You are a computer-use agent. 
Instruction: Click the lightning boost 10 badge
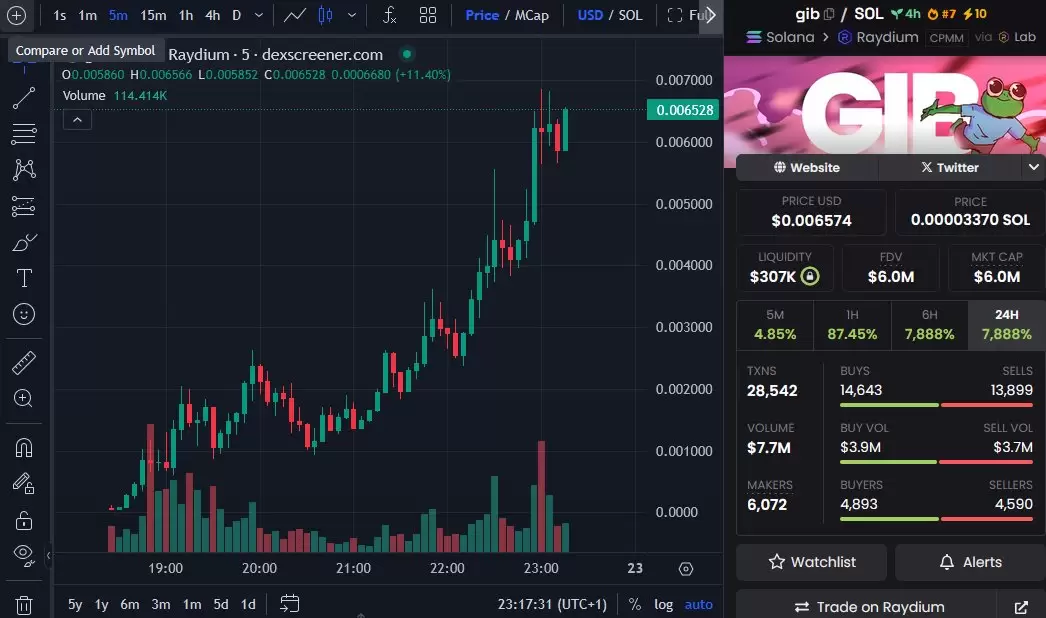(x=974, y=14)
